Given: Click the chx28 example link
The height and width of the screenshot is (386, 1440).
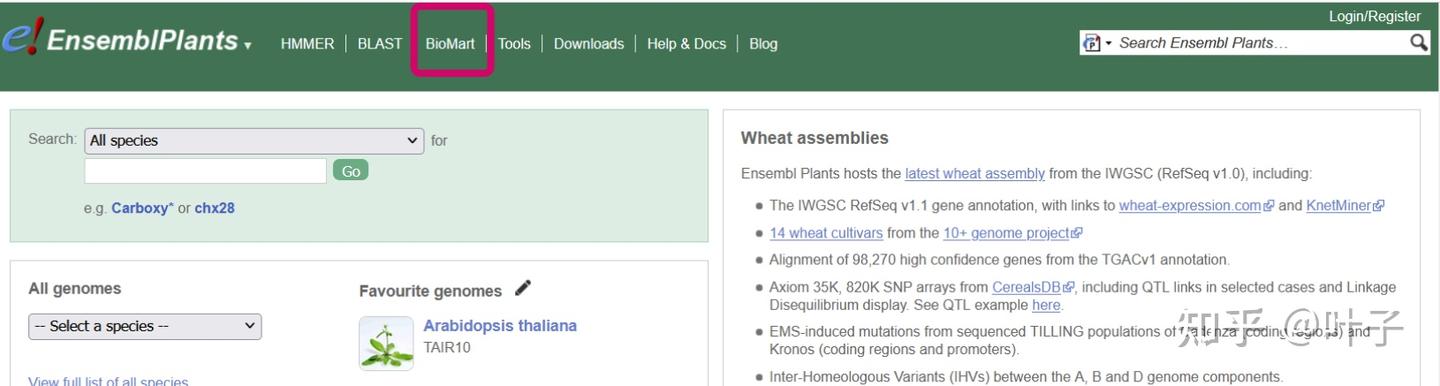Looking at the screenshot, I should 215,208.
